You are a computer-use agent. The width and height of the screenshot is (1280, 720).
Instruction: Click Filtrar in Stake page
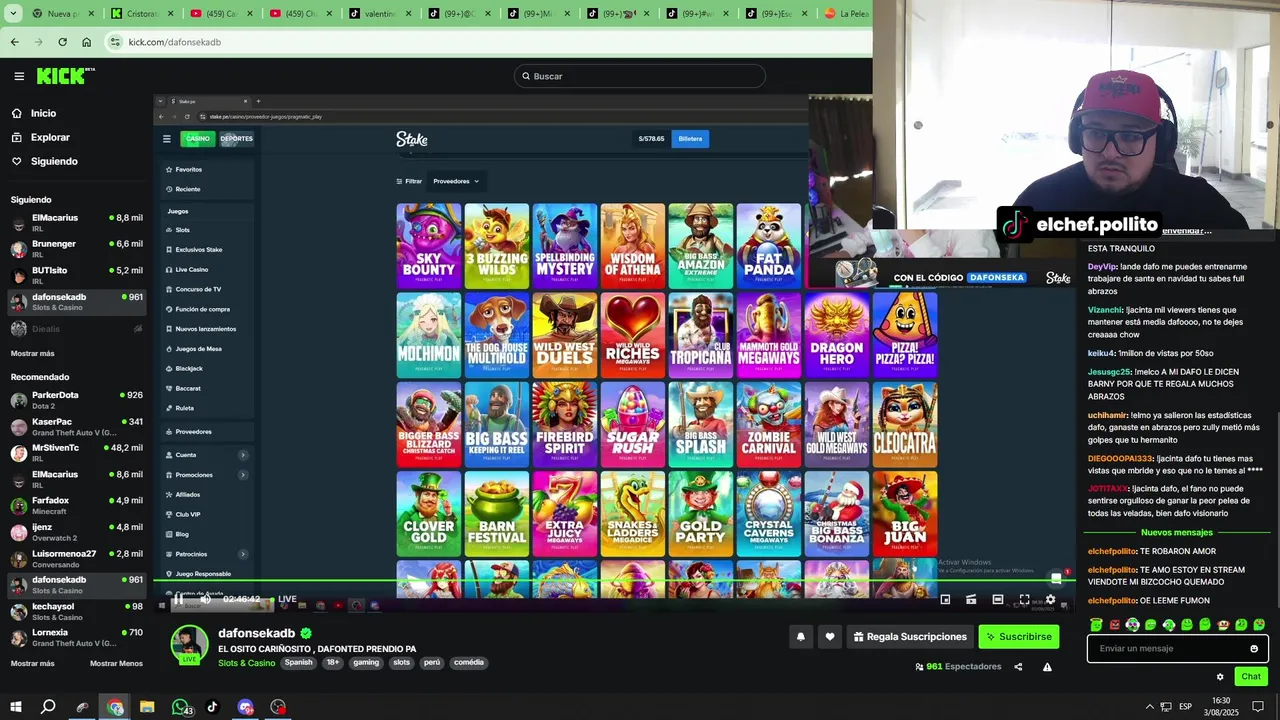(x=409, y=181)
